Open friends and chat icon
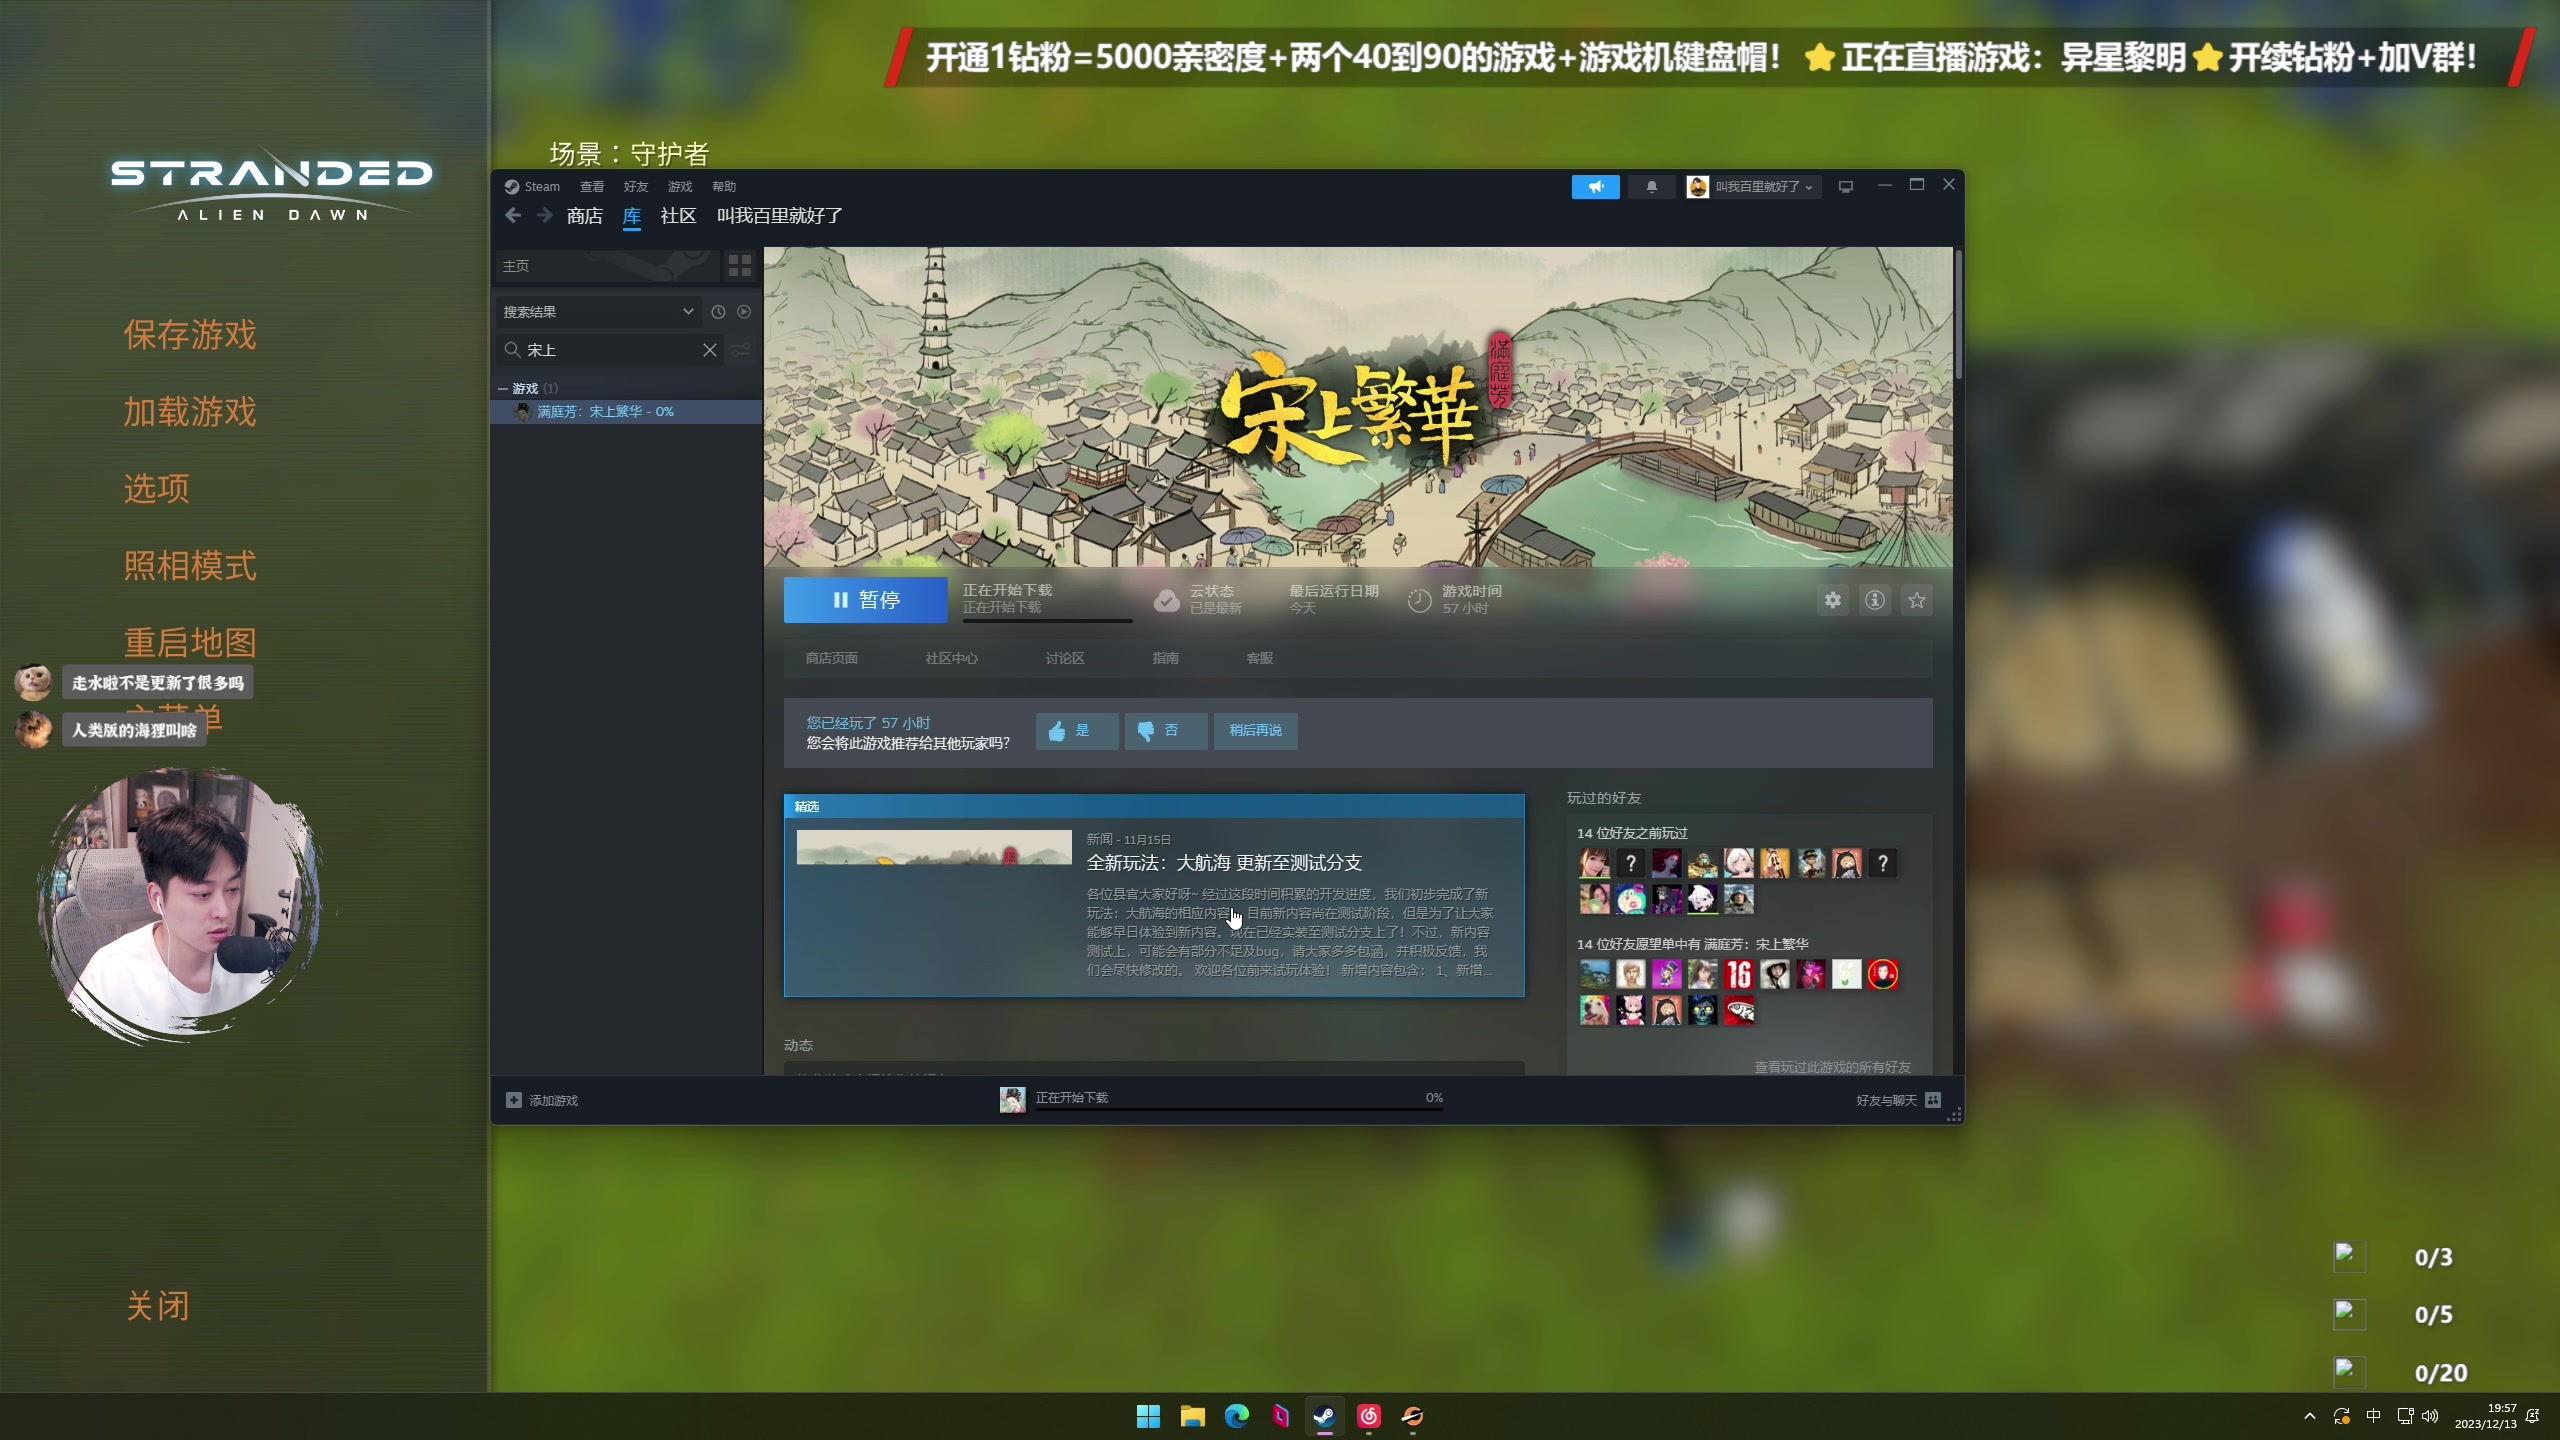This screenshot has height=1440, width=2560. tap(1933, 1100)
